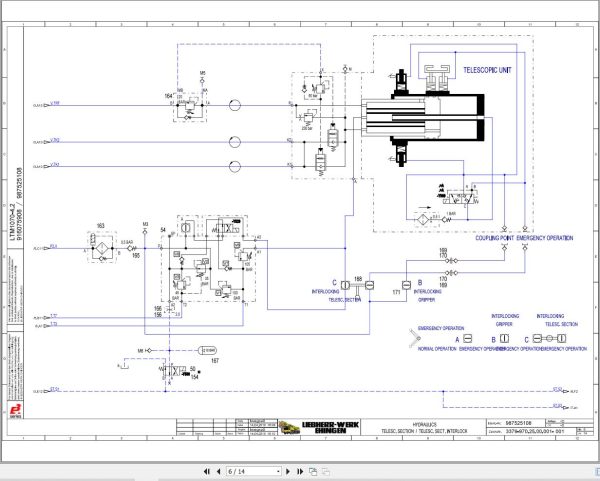Click the component number '171'
The height and width of the screenshot is (481, 600).
pyautogui.click(x=396, y=292)
